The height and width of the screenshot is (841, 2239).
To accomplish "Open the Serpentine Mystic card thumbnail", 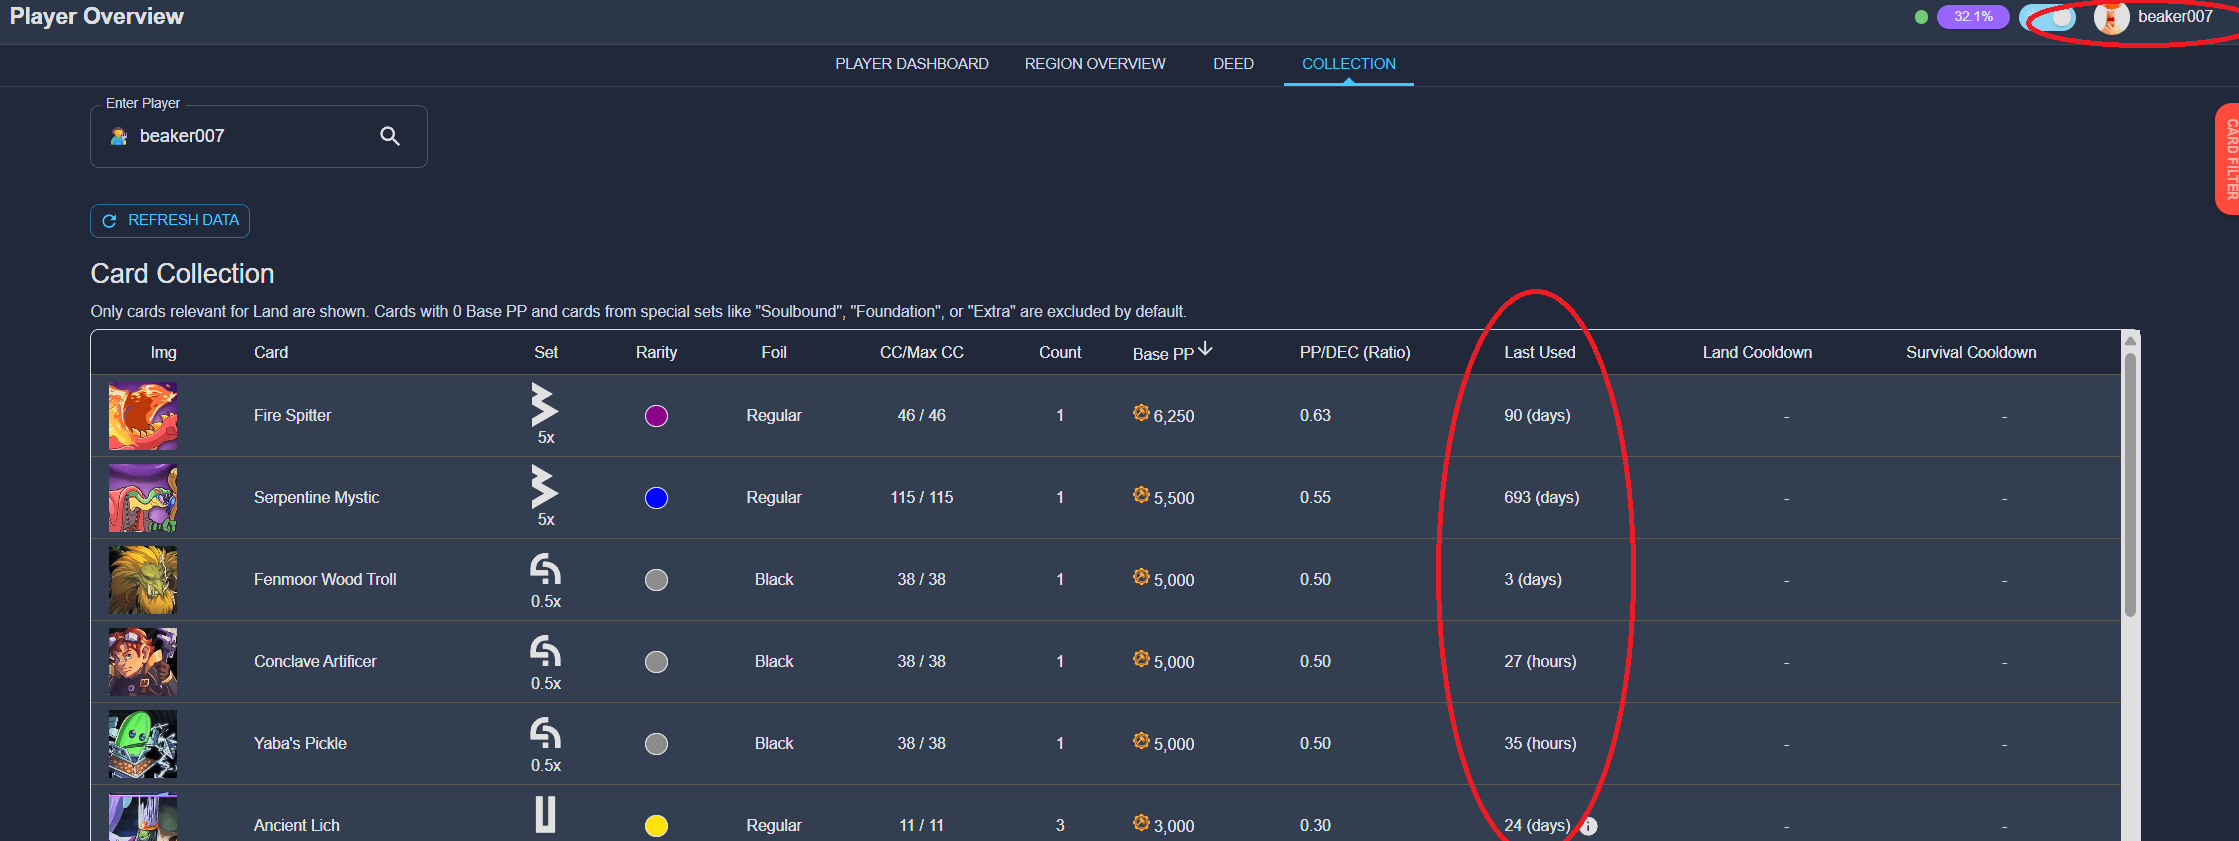I will (143, 498).
